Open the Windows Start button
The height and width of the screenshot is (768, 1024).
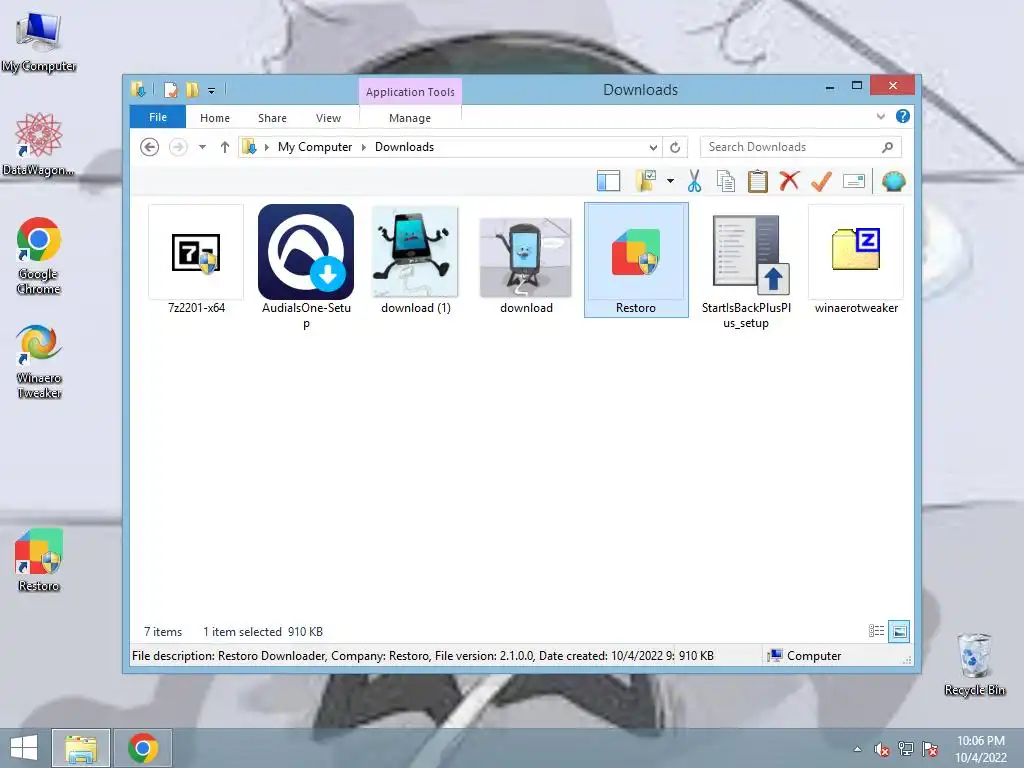tap(24, 748)
